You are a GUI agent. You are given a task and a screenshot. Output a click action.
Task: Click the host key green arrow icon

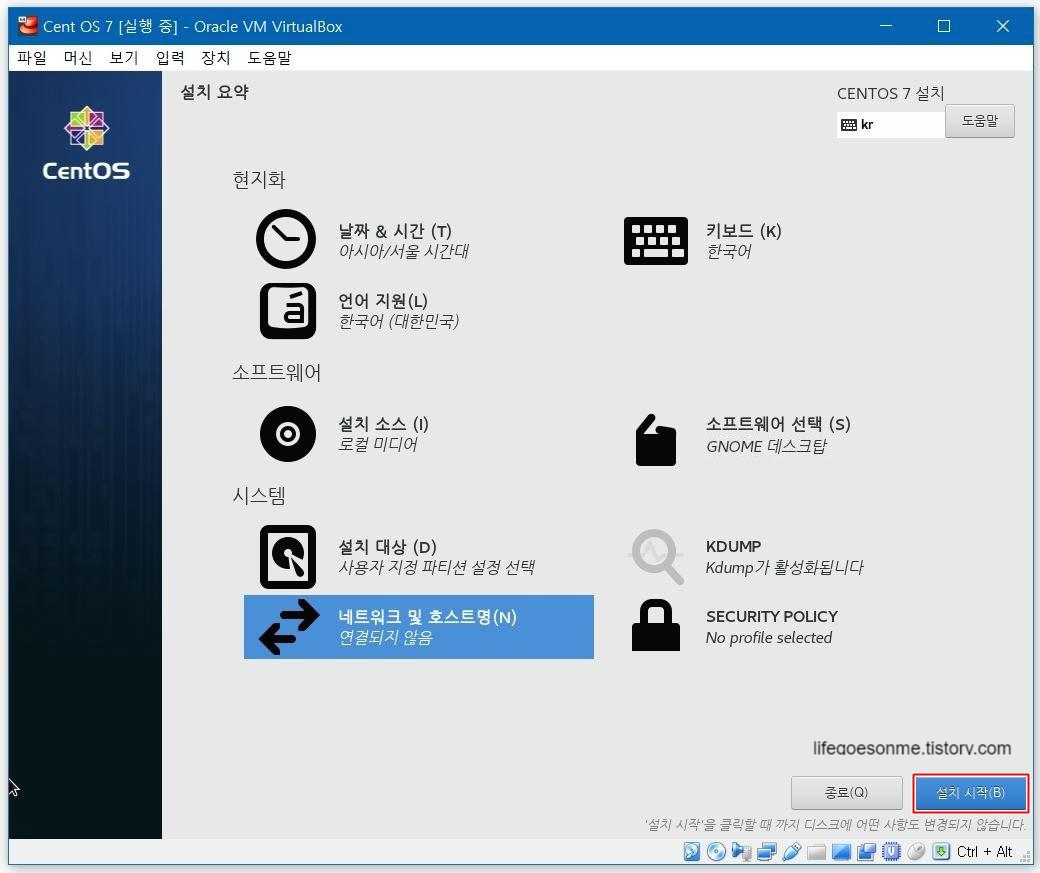point(941,851)
